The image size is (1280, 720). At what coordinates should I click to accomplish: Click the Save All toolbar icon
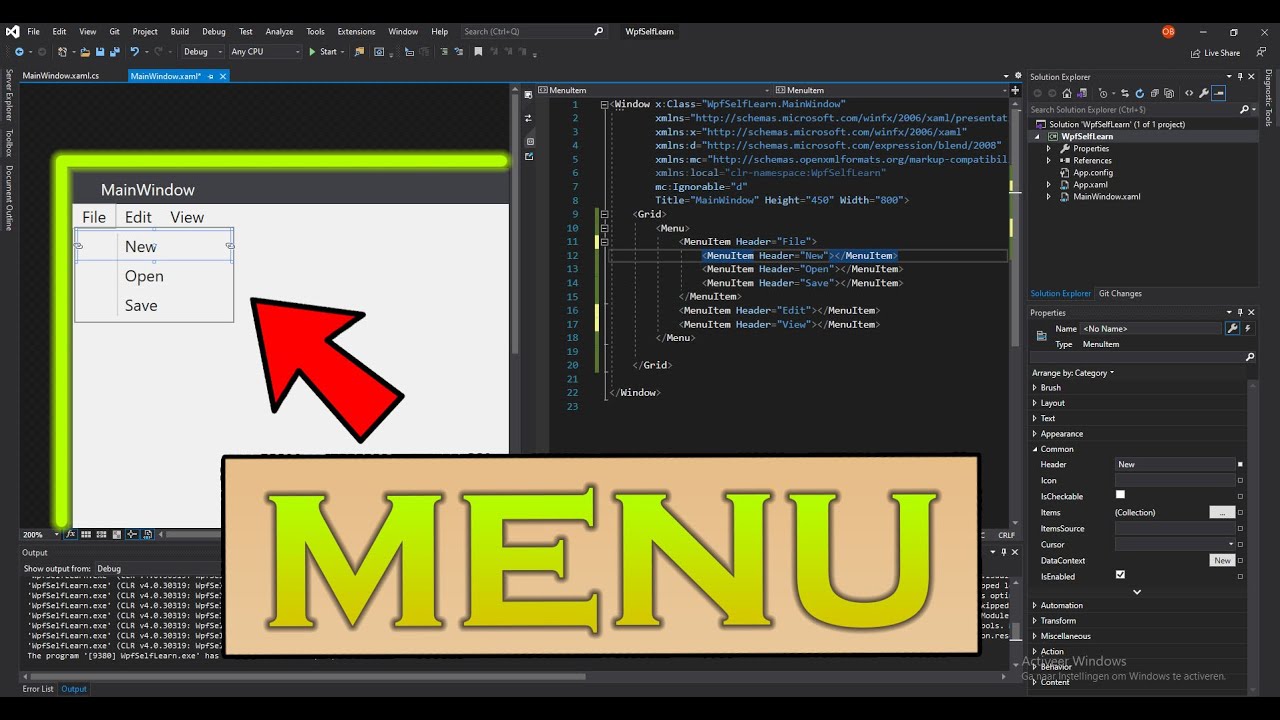114,51
